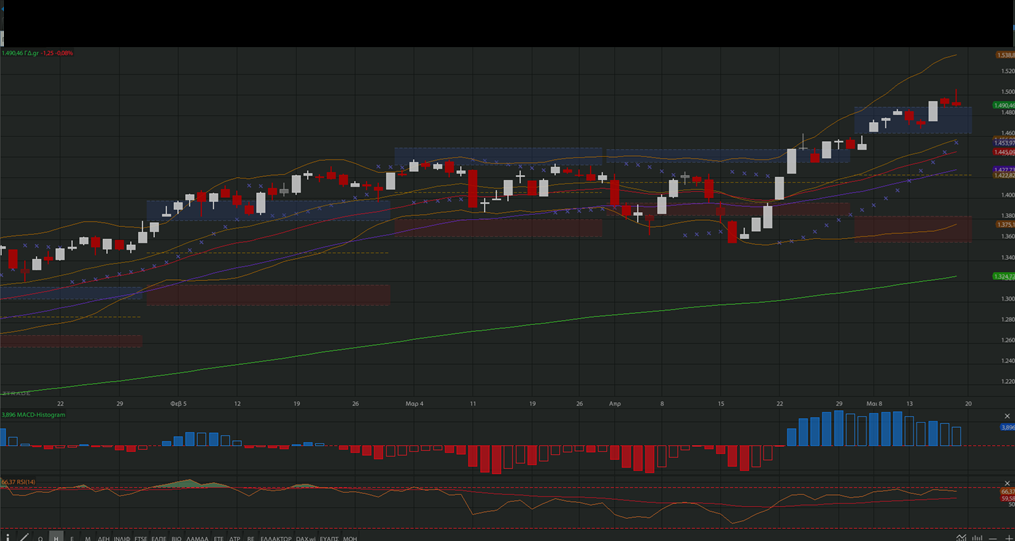
Task: Zoom out with the minus icon
Action: pos(993,538)
